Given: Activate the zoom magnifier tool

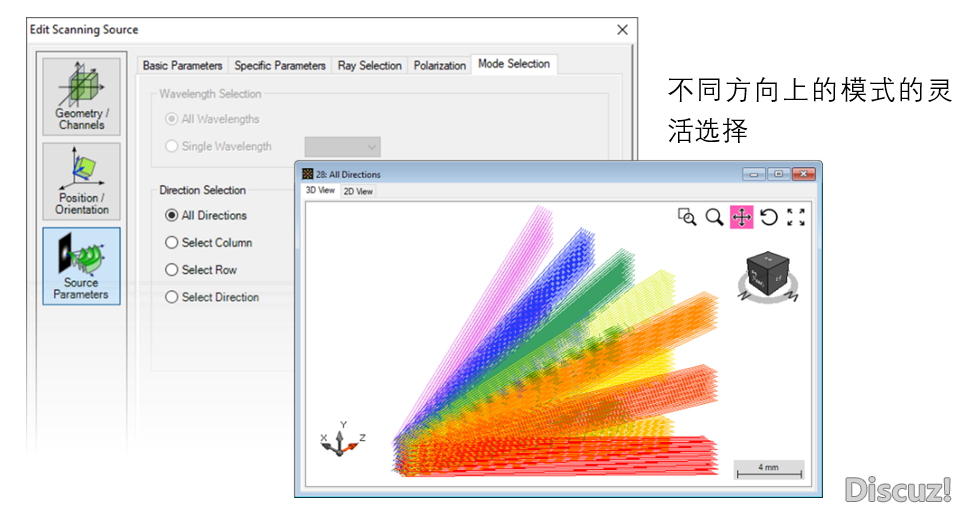Looking at the screenshot, I should pyautogui.click(x=714, y=217).
